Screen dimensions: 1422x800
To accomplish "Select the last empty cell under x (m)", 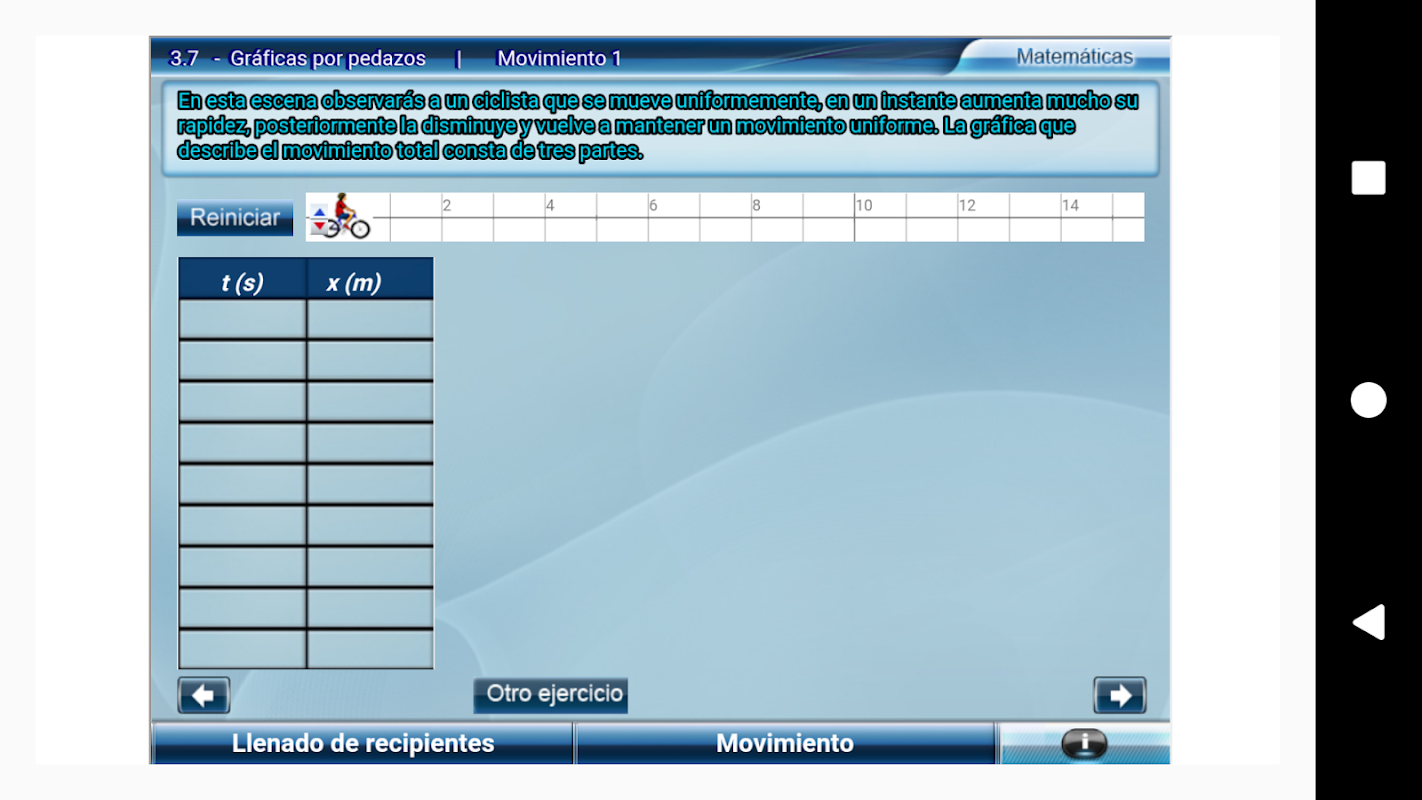I will (x=370, y=649).
